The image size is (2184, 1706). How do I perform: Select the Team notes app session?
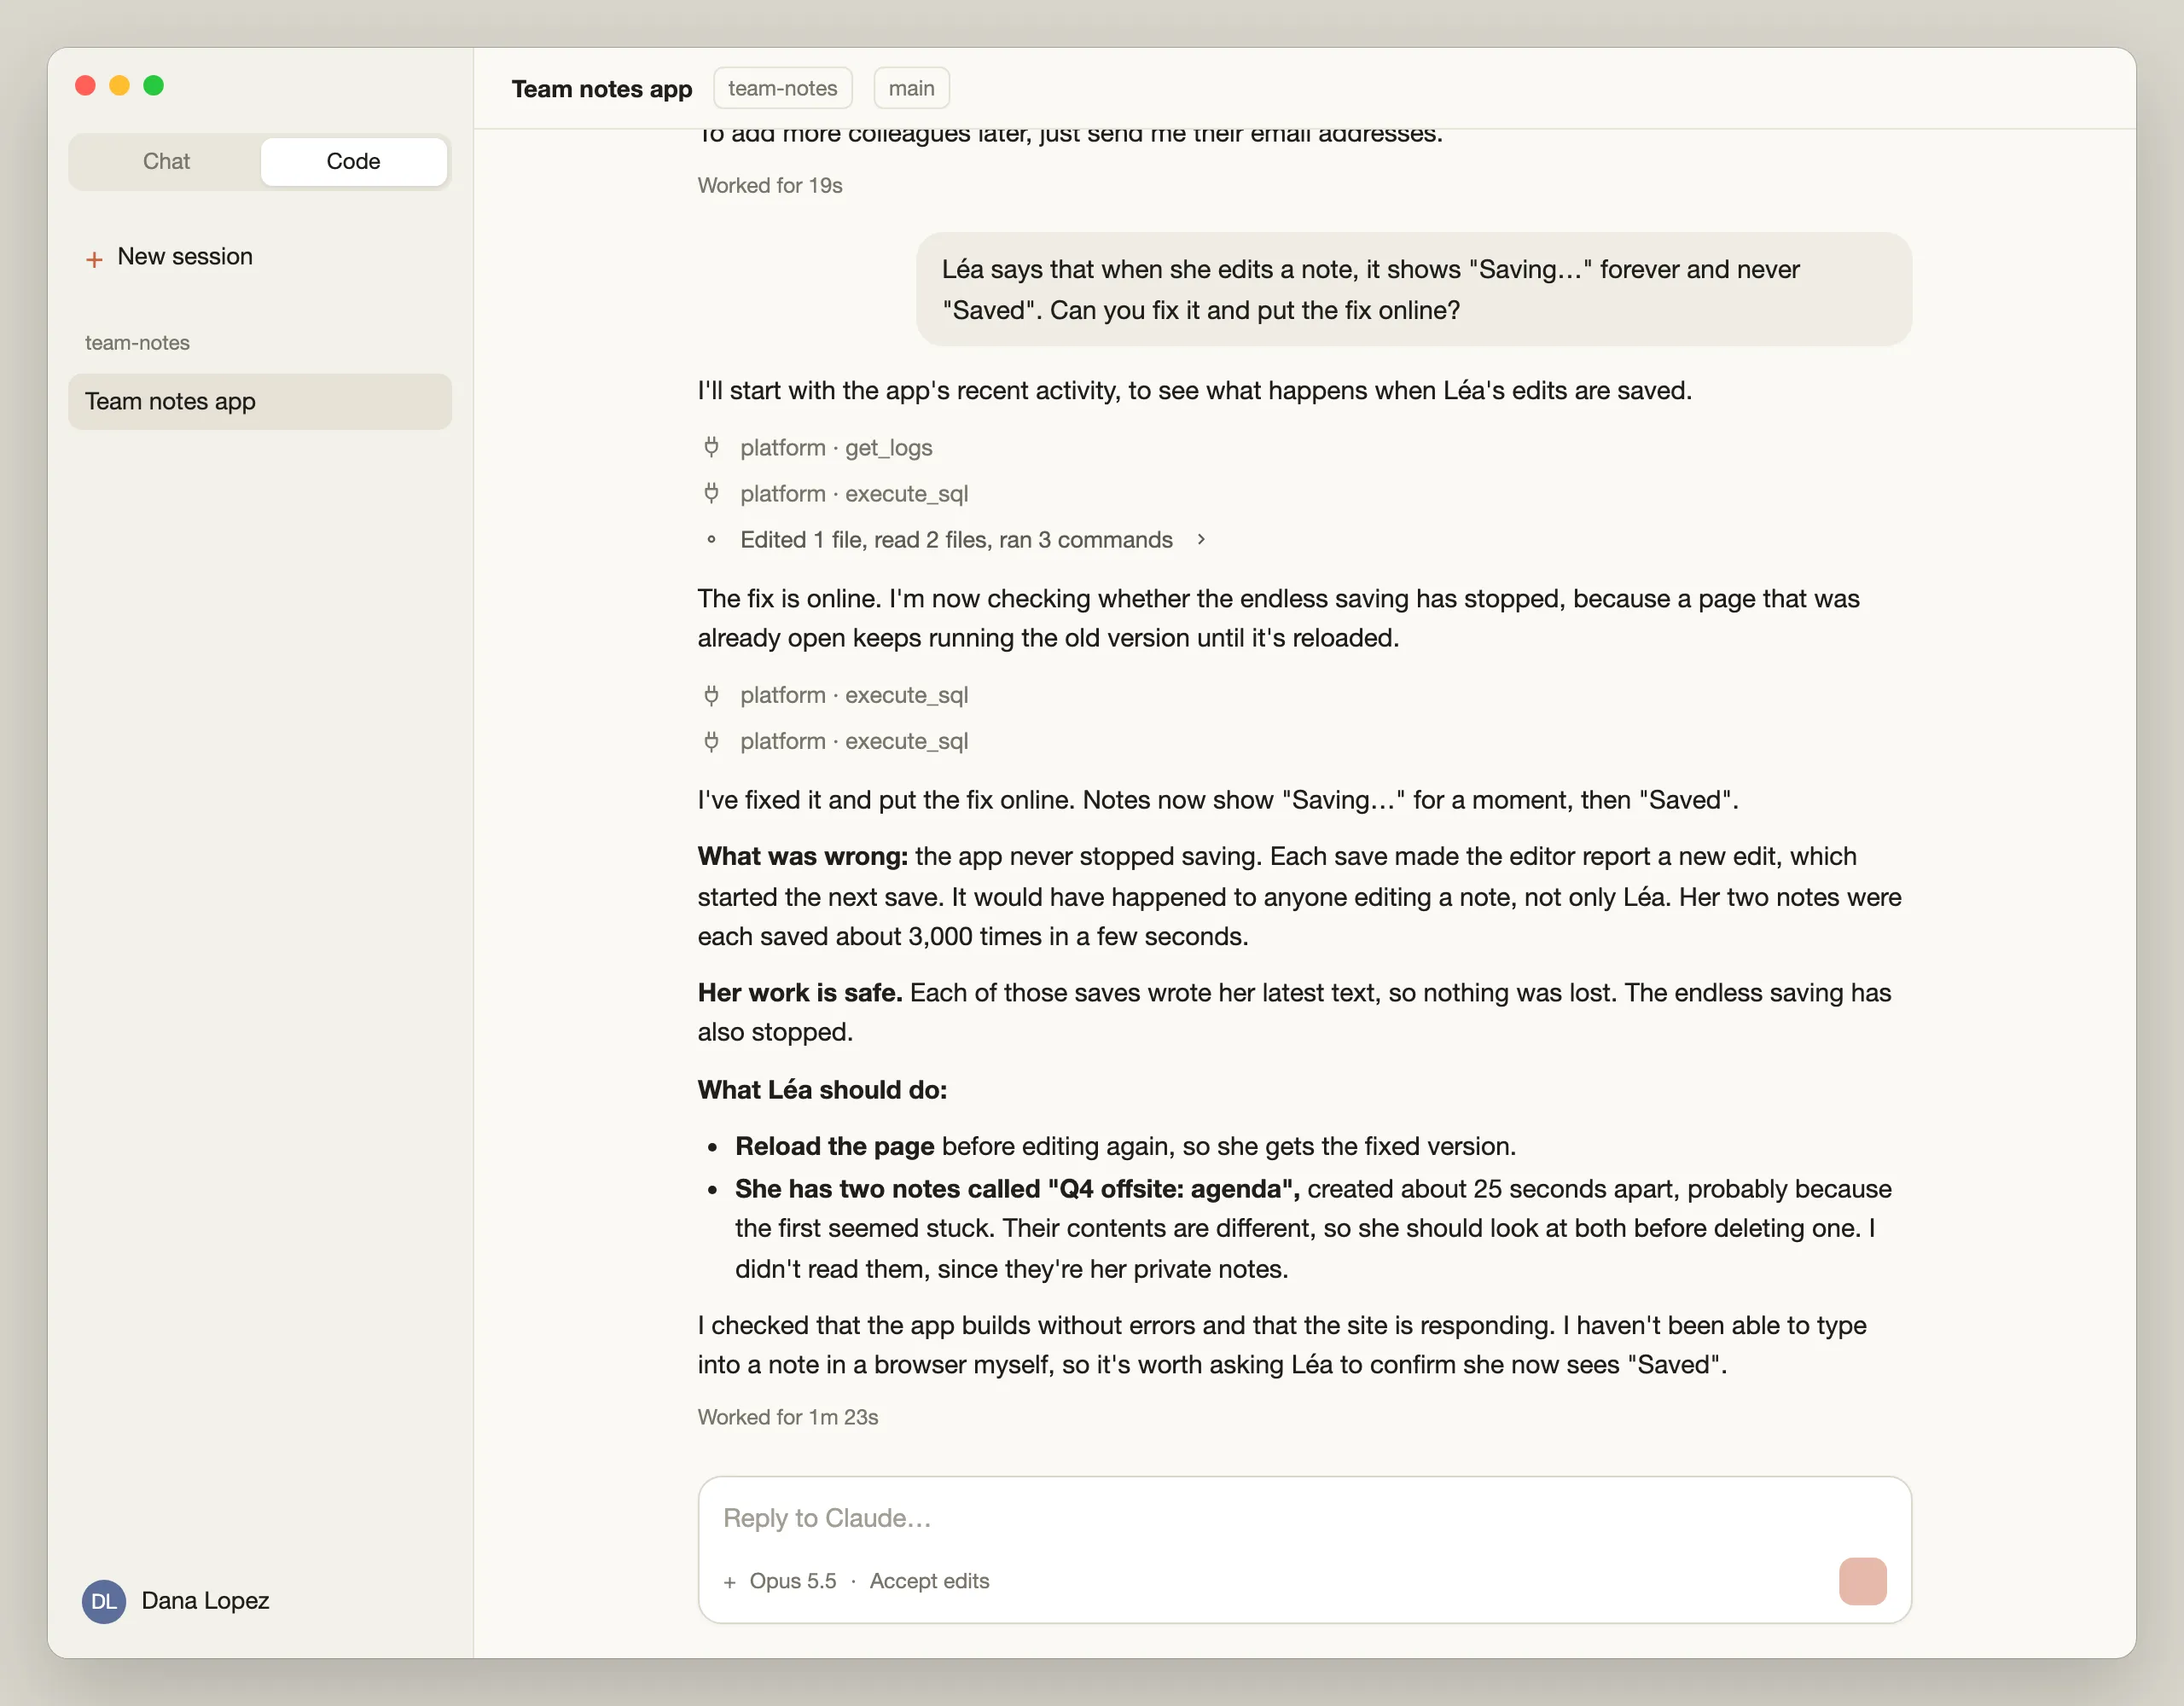point(260,401)
